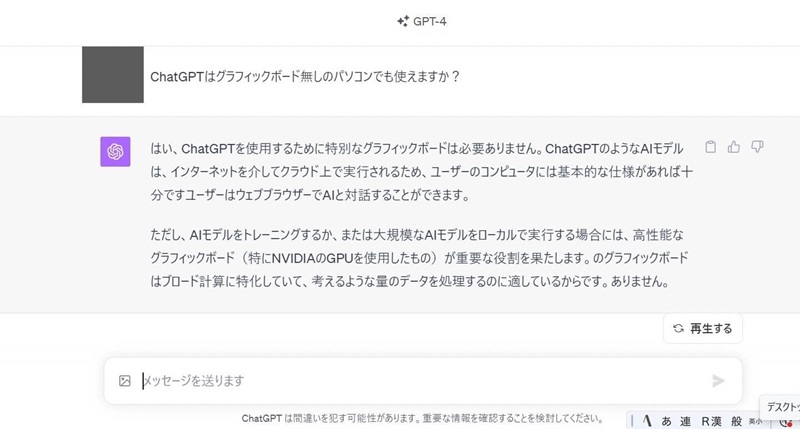
Task: Open the GPT-4 model label at top
Action: [x=430, y=21]
